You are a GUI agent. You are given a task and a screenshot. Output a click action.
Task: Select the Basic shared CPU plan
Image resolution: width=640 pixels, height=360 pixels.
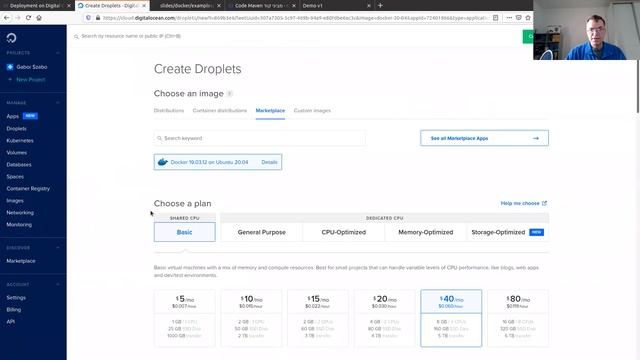184,232
